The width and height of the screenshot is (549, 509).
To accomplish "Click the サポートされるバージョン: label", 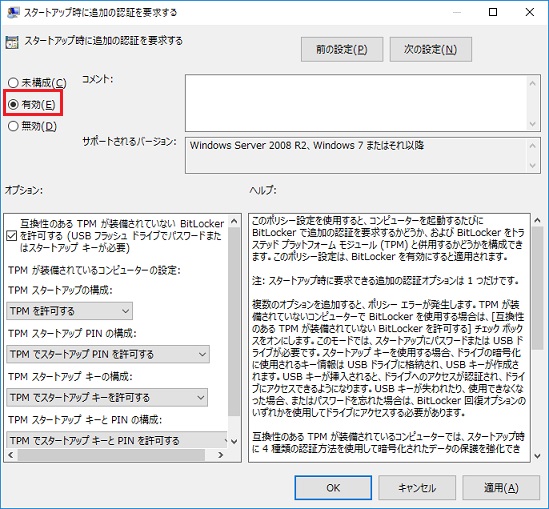I will 129,142.
